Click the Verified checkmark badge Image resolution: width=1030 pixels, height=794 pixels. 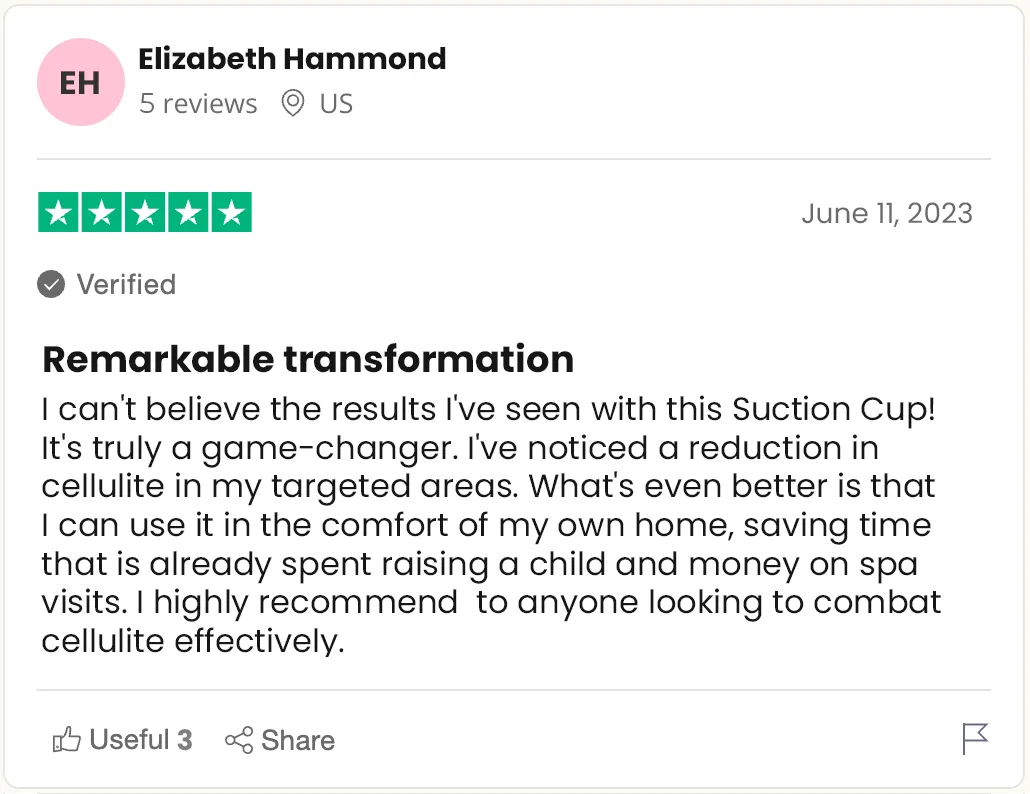coord(51,284)
